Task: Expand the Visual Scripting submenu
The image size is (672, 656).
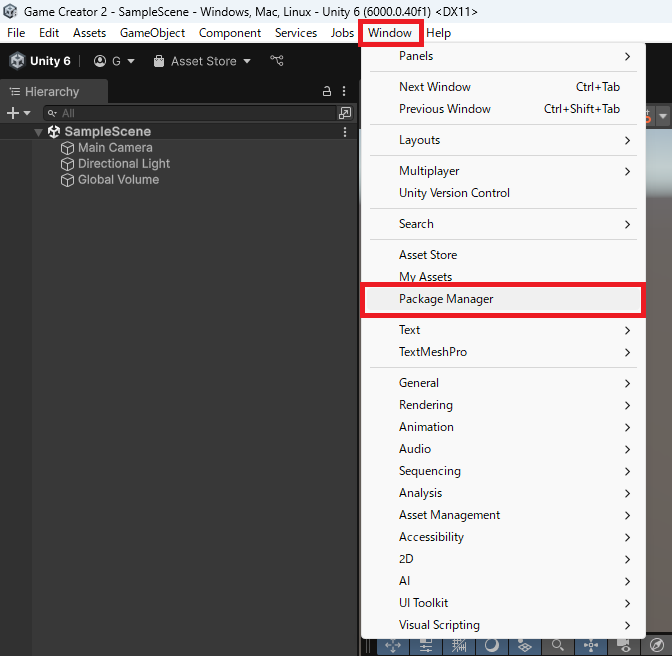Action: 503,625
